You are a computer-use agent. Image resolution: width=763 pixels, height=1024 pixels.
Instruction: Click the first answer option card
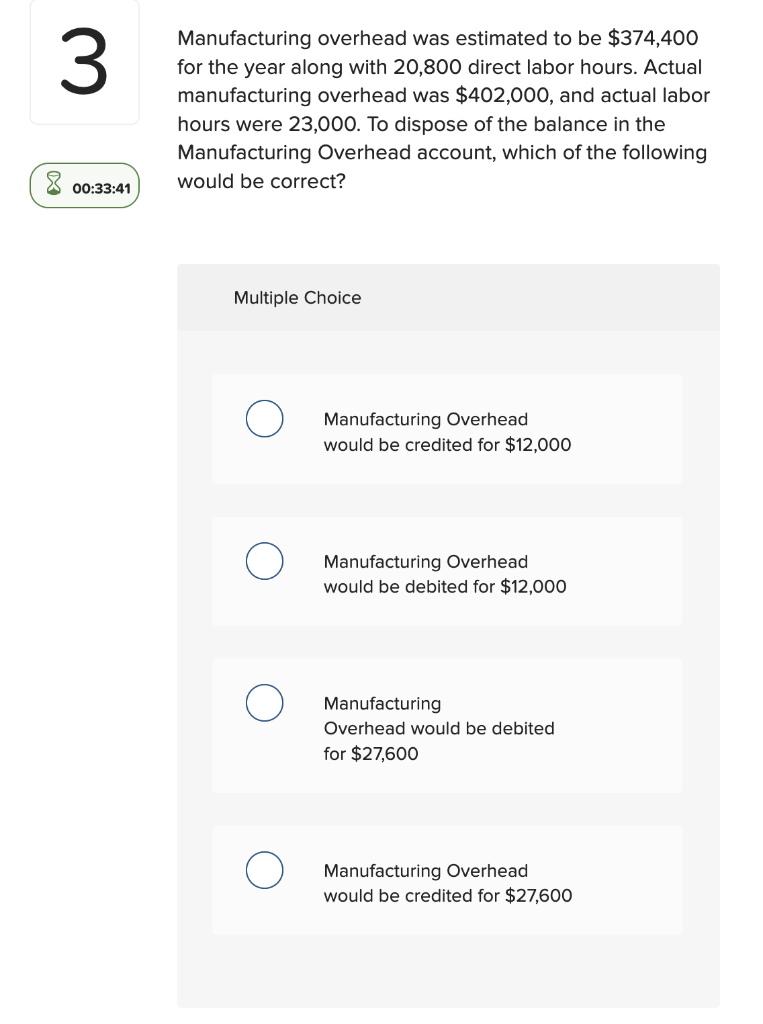[x=447, y=428]
